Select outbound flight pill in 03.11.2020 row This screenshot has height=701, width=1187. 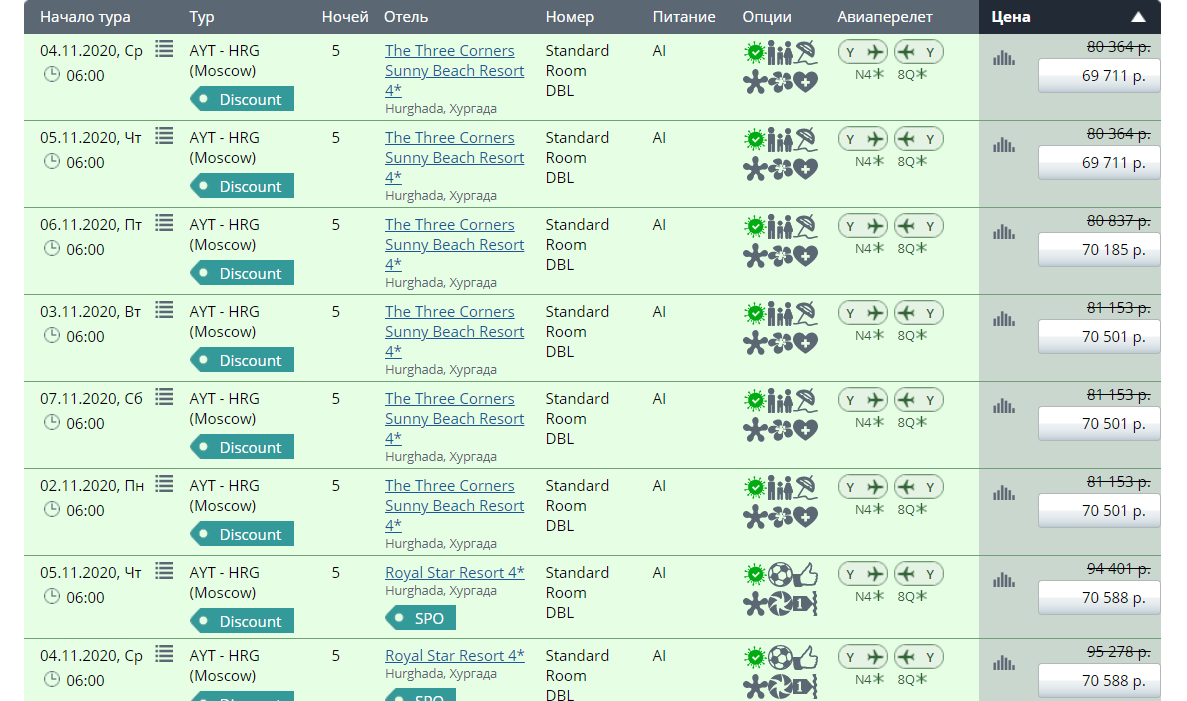point(862,313)
